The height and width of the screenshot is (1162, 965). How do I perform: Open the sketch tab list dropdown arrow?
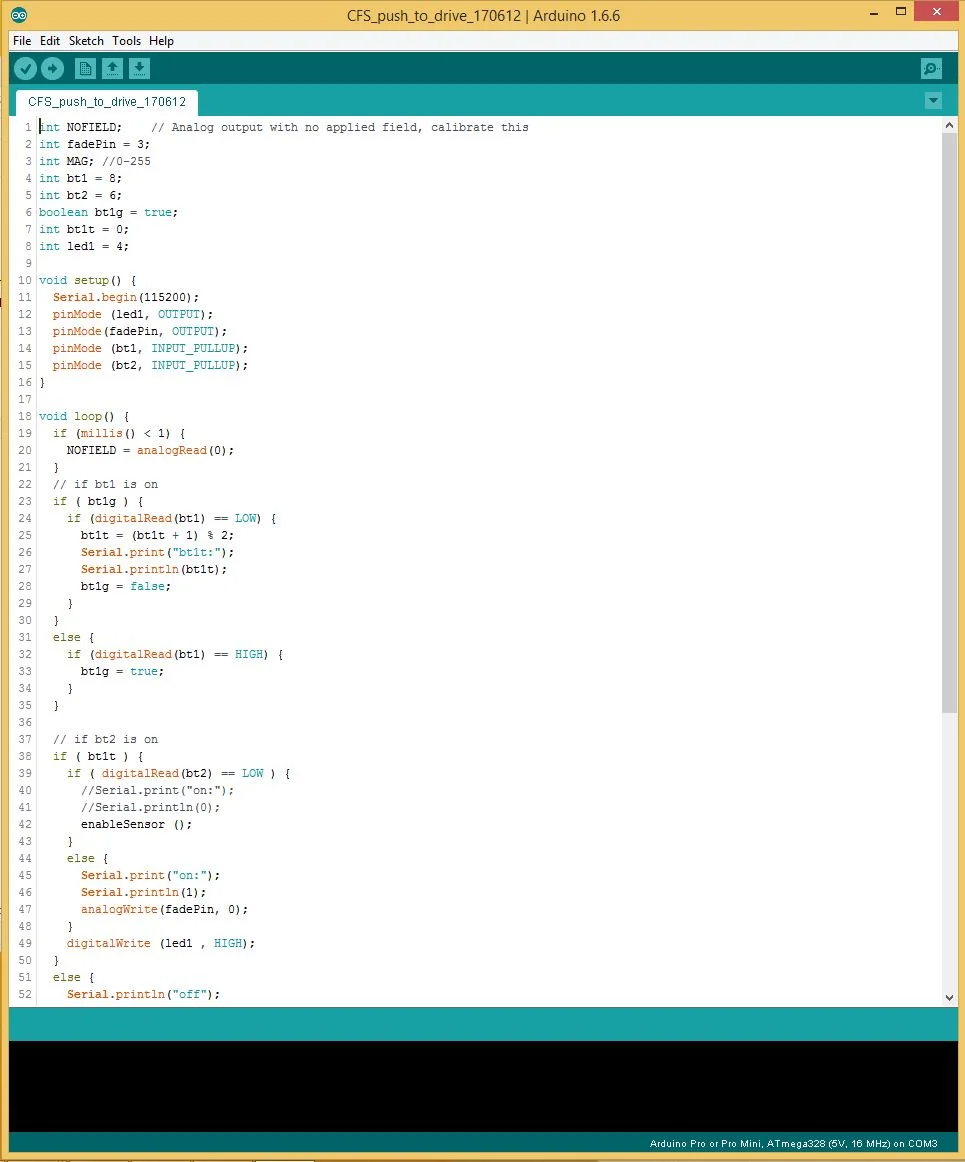pos(932,100)
